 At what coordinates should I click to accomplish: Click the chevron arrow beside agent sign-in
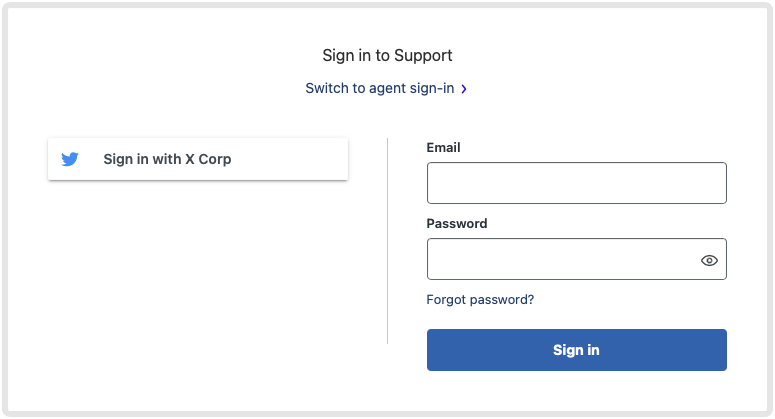click(464, 89)
